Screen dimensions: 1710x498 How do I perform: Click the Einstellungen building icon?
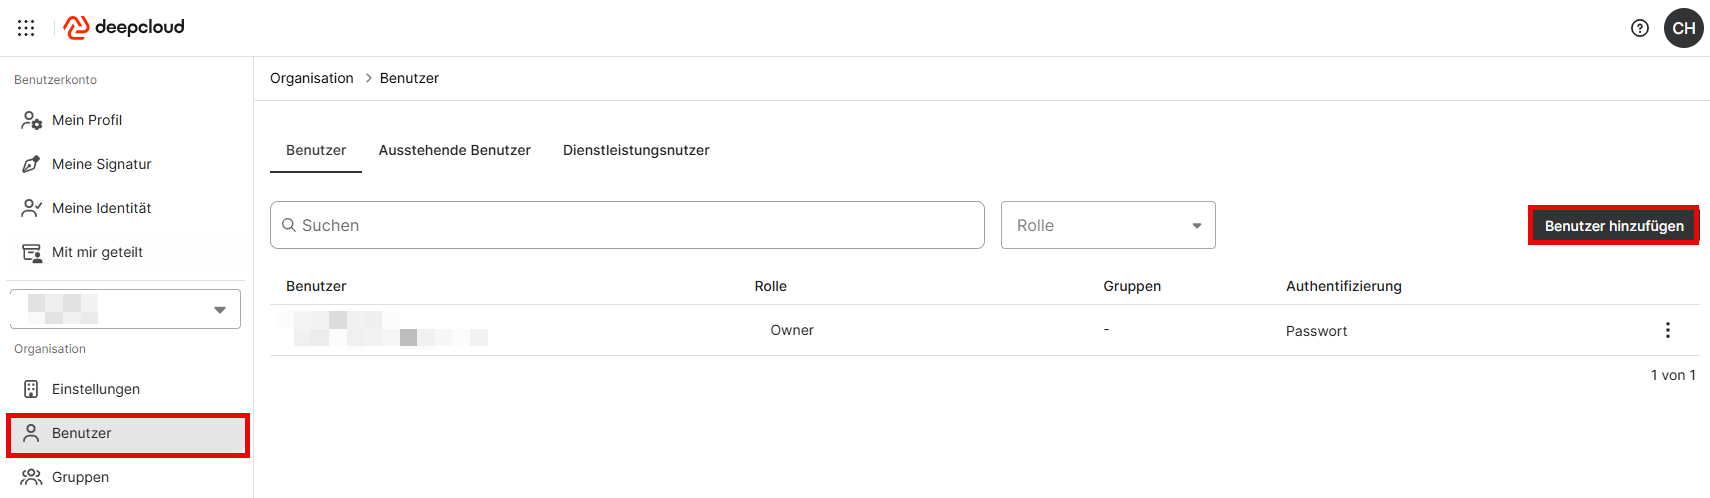click(x=31, y=389)
